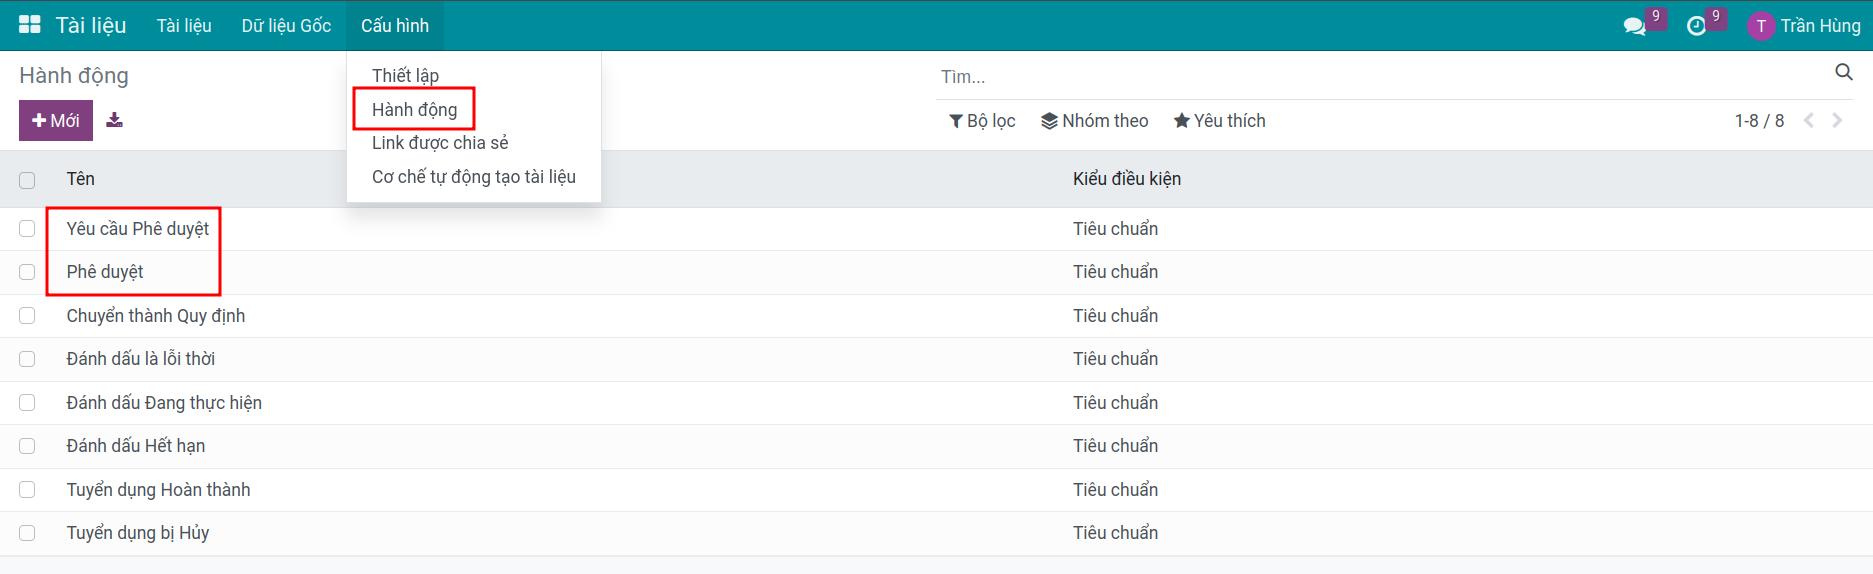Open the Chuyển thành Quy định record
The image size is (1873, 574).
[x=156, y=316]
